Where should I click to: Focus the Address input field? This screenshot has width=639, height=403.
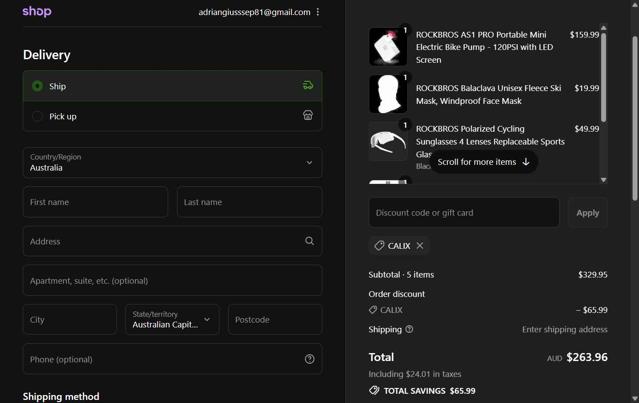(172, 241)
